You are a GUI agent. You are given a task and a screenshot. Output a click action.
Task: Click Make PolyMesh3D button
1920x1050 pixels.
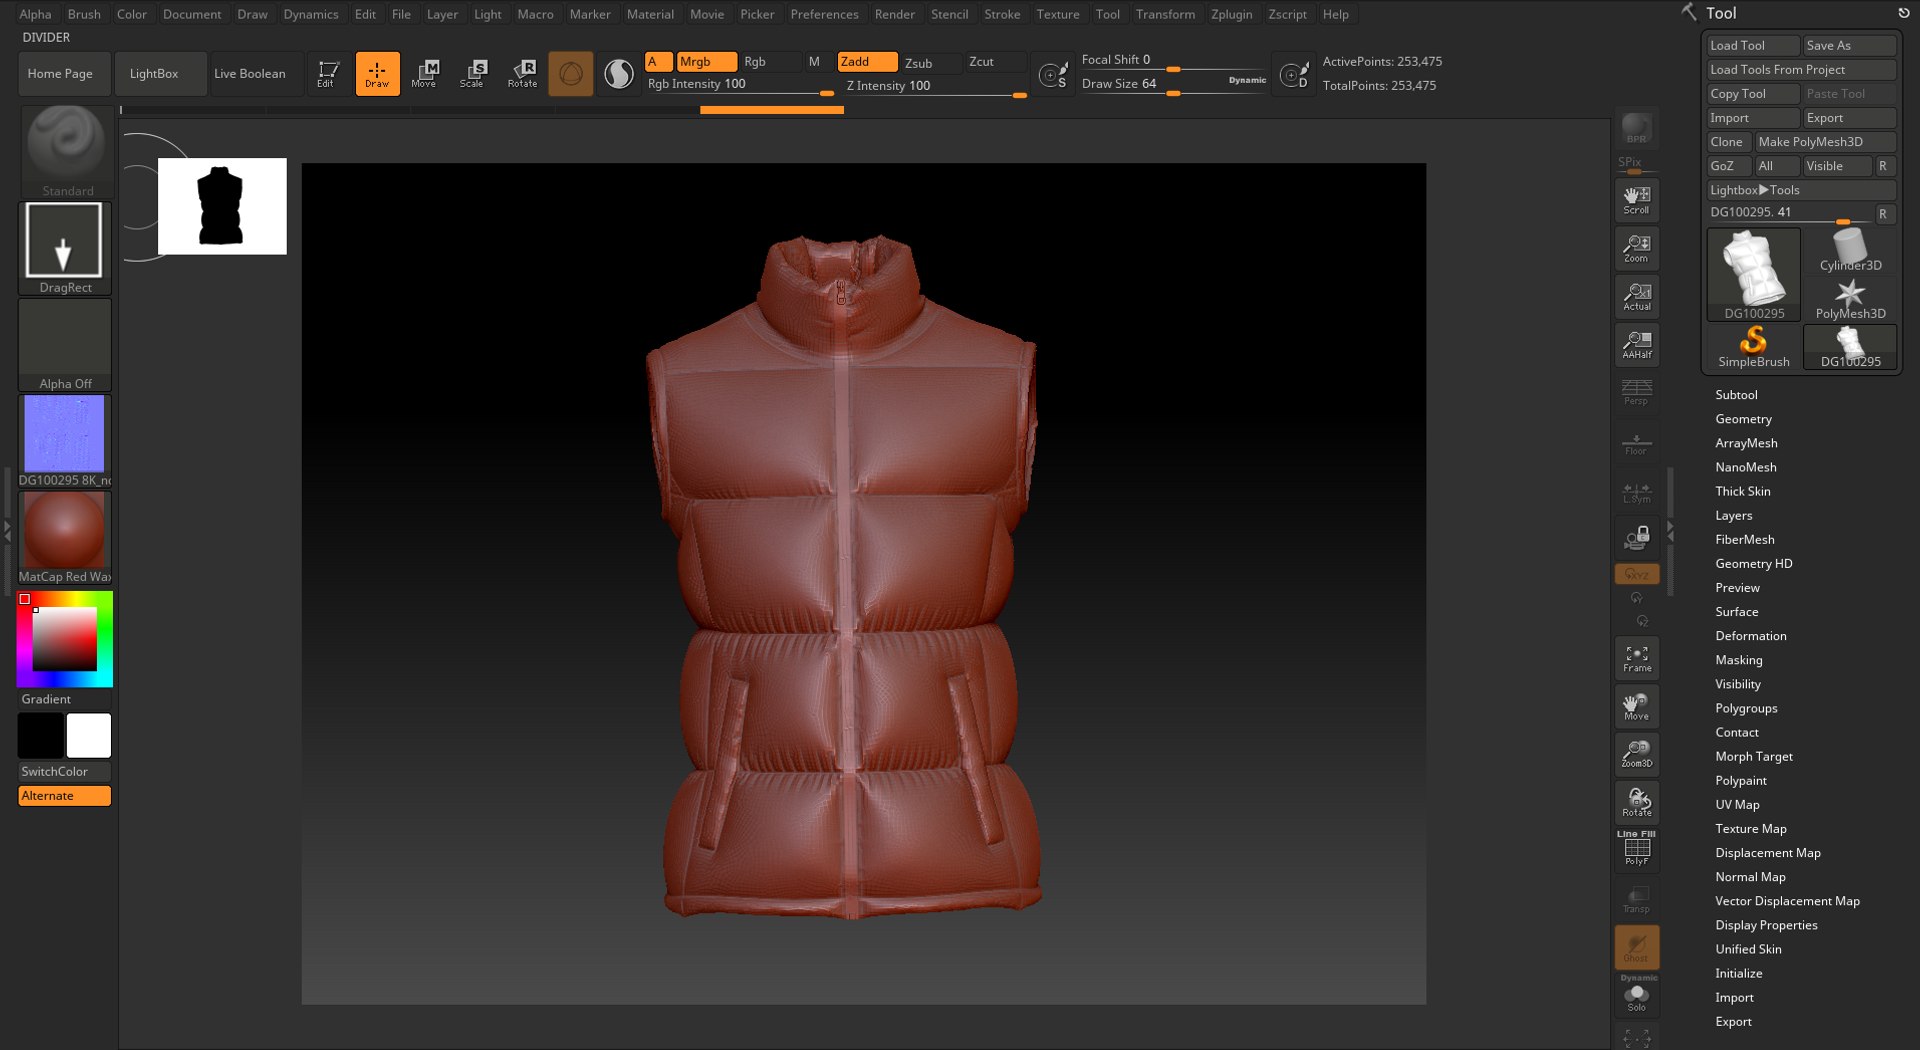coord(1825,142)
